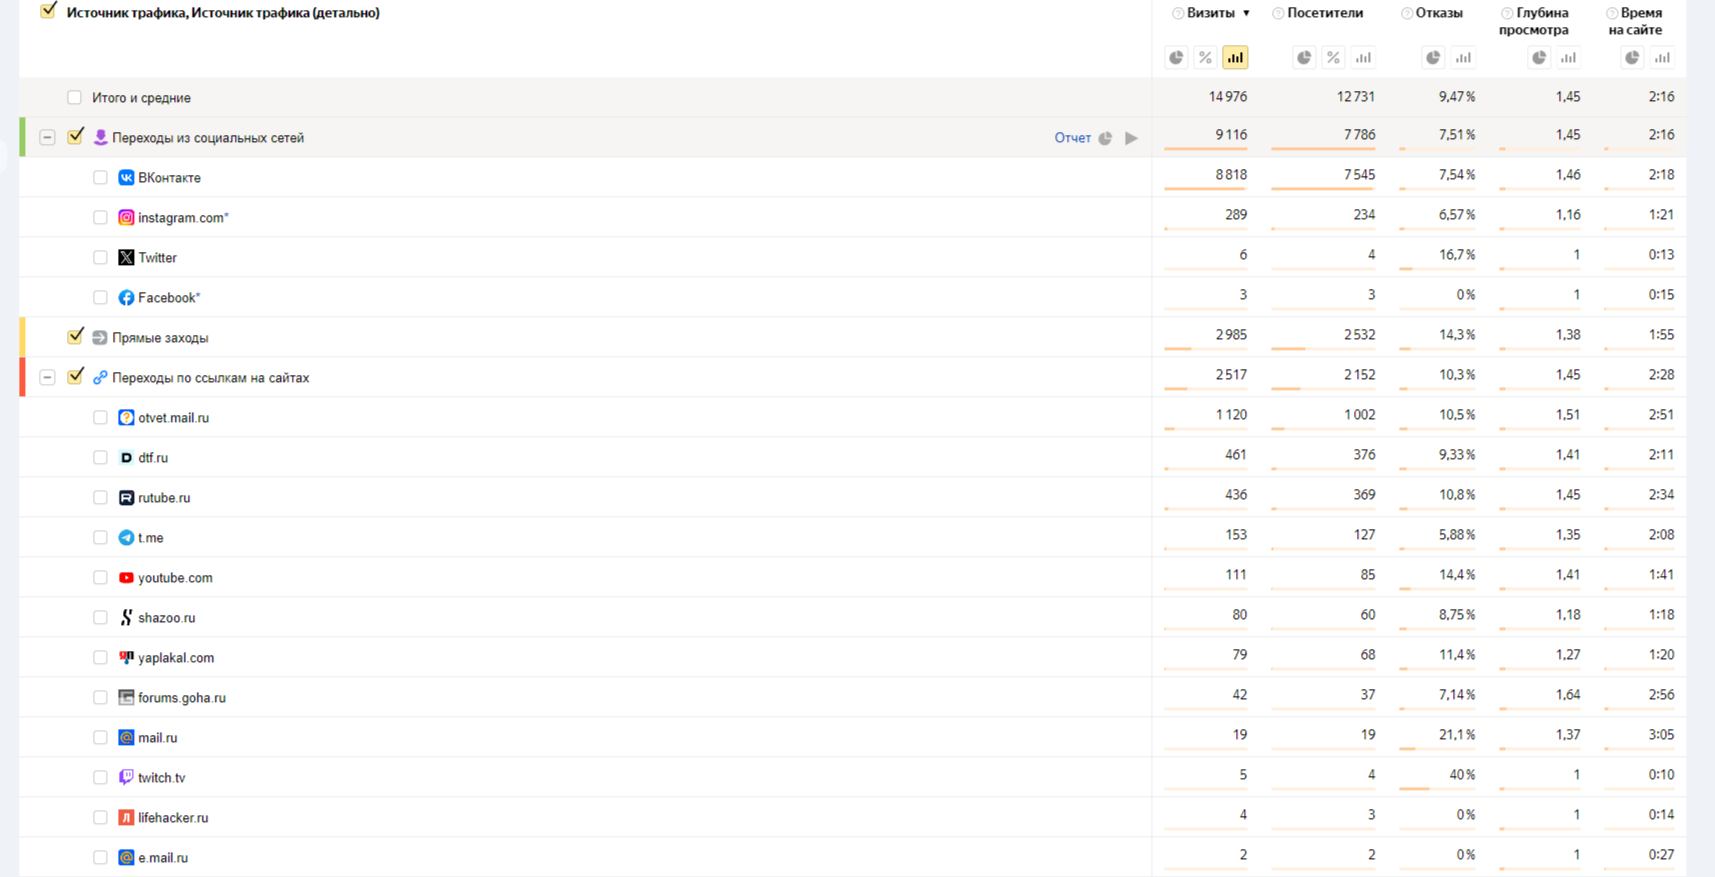Open help hint for Глубина просмотра
The image size is (1715, 877).
pyautogui.click(x=1507, y=13)
